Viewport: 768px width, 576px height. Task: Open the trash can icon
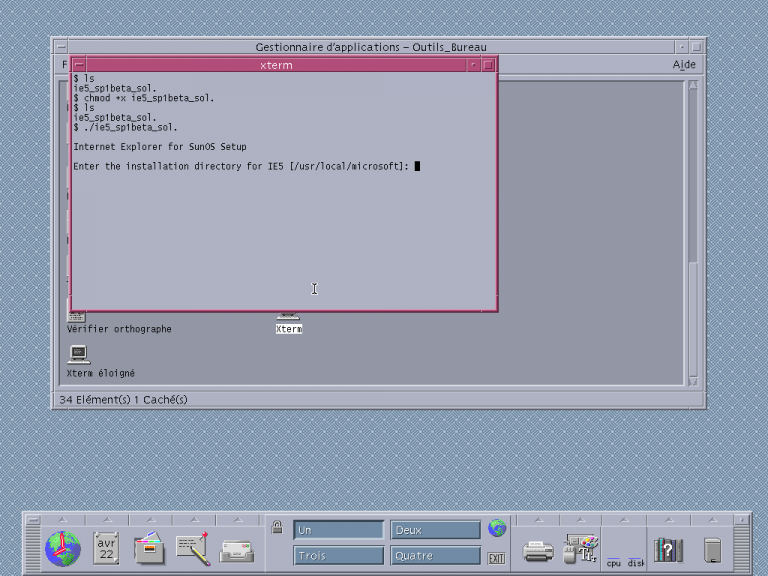click(x=713, y=550)
